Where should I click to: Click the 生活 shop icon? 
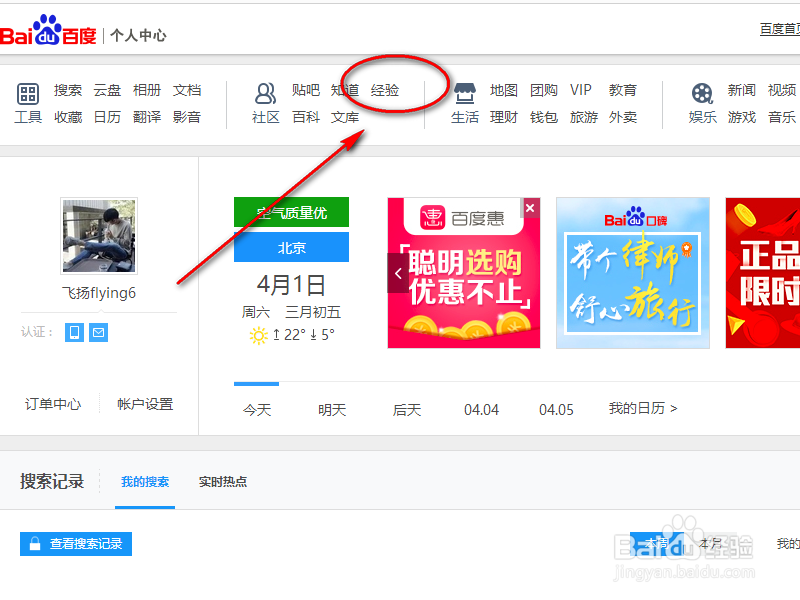[465, 93]
